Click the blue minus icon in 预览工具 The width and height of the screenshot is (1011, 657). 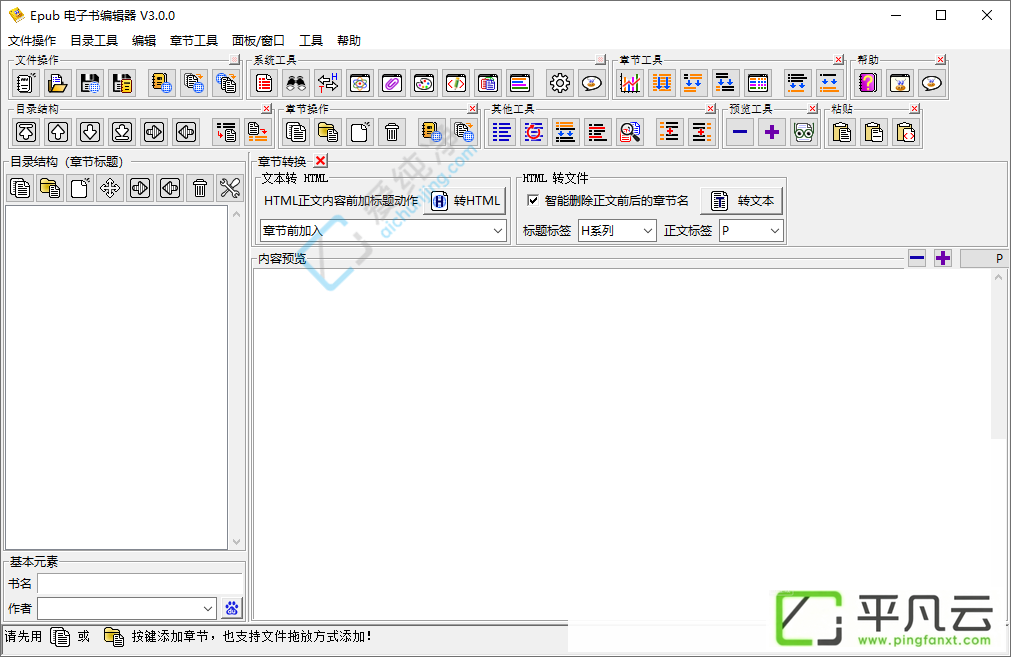click(740, 132)
